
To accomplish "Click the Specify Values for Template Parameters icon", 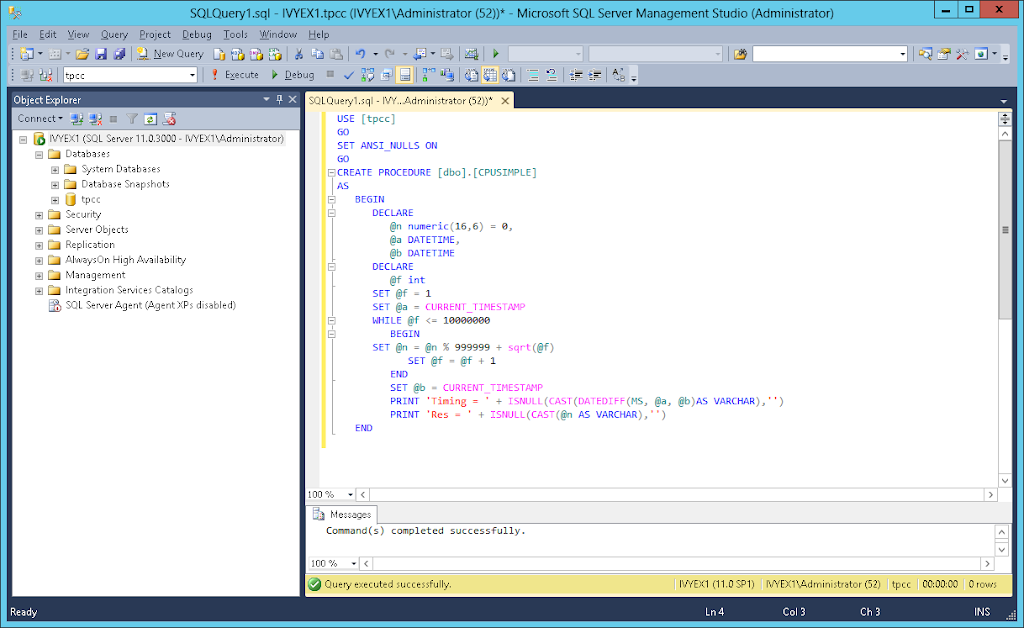I will tap(618, 75).
